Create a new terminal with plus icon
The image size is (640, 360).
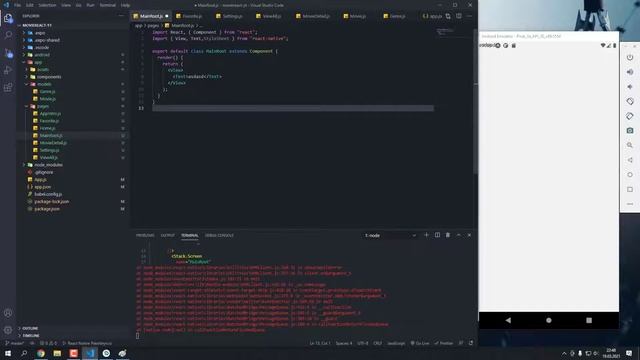[426, 235]
